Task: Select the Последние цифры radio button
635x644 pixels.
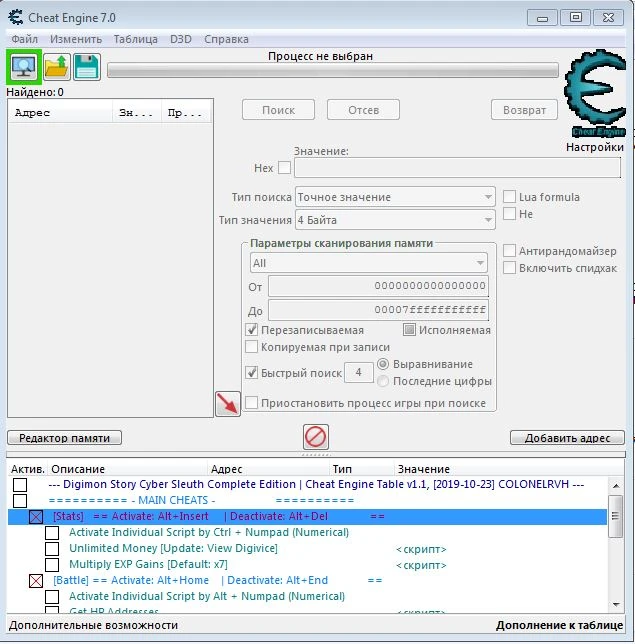Action: point(383,381)
